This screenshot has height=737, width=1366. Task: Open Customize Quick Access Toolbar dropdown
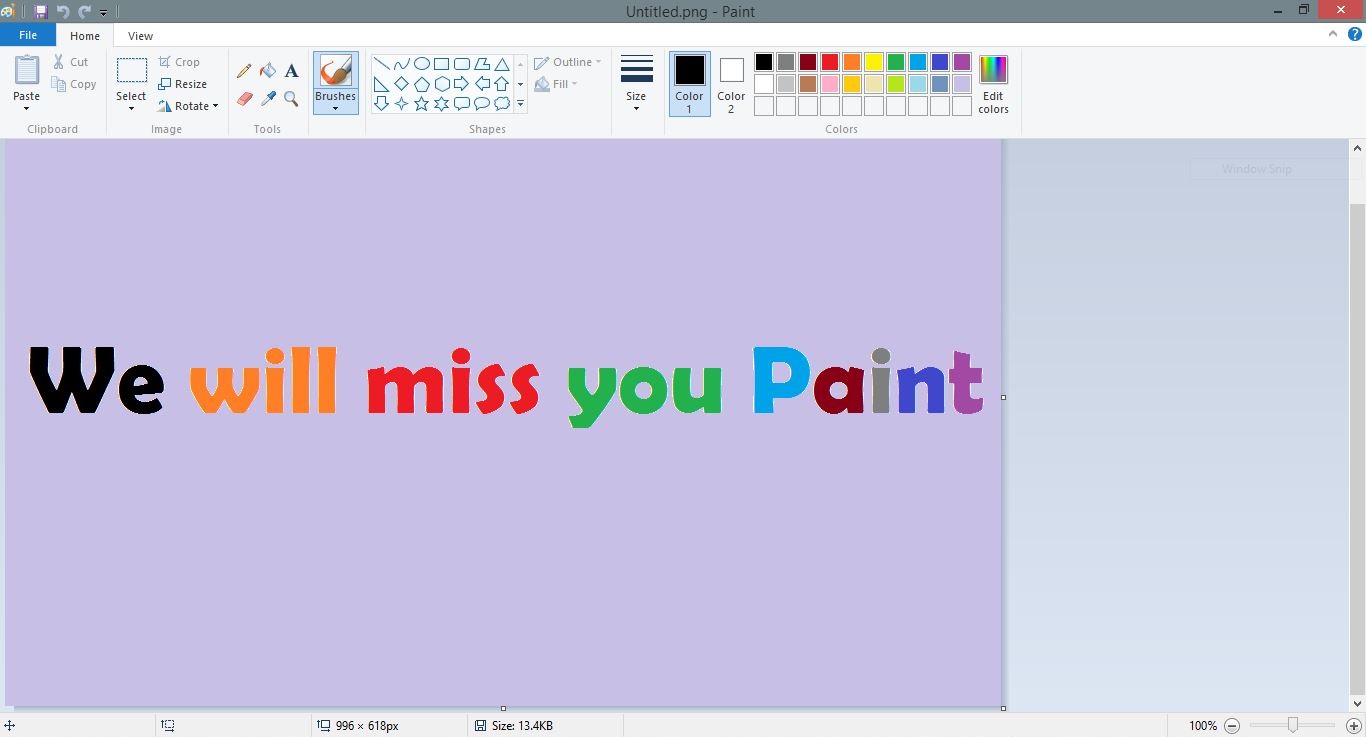(103, 13)
